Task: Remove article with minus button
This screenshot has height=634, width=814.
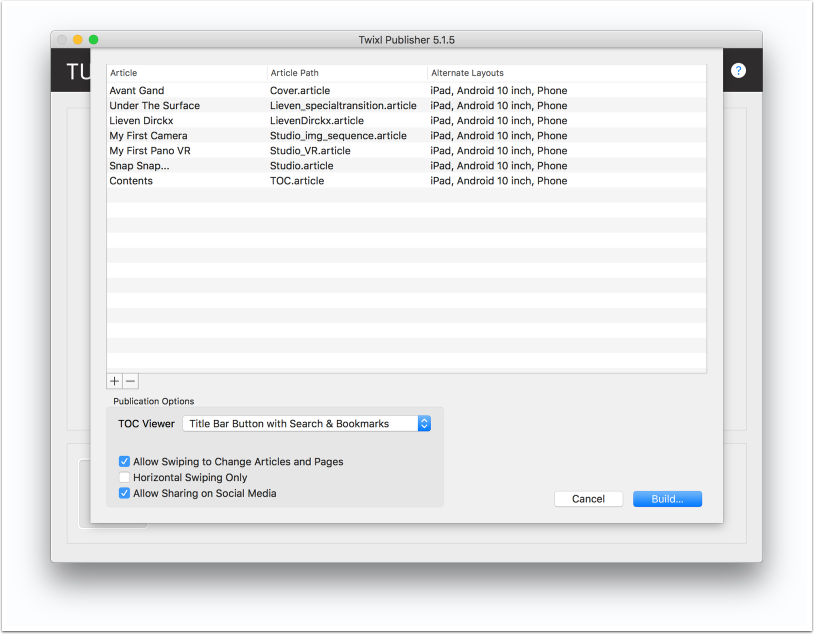Action: [130, 381]
